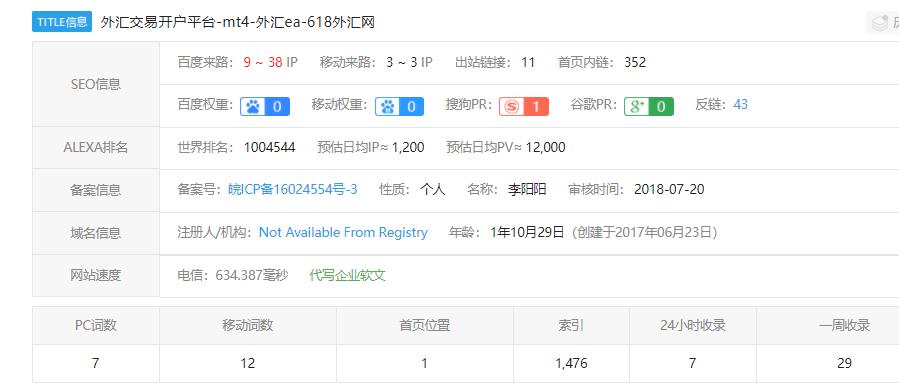This screenshot has width=899, height=388.
Task: Click the mobile keywords count 12 cell
Action: click(248, 363)
